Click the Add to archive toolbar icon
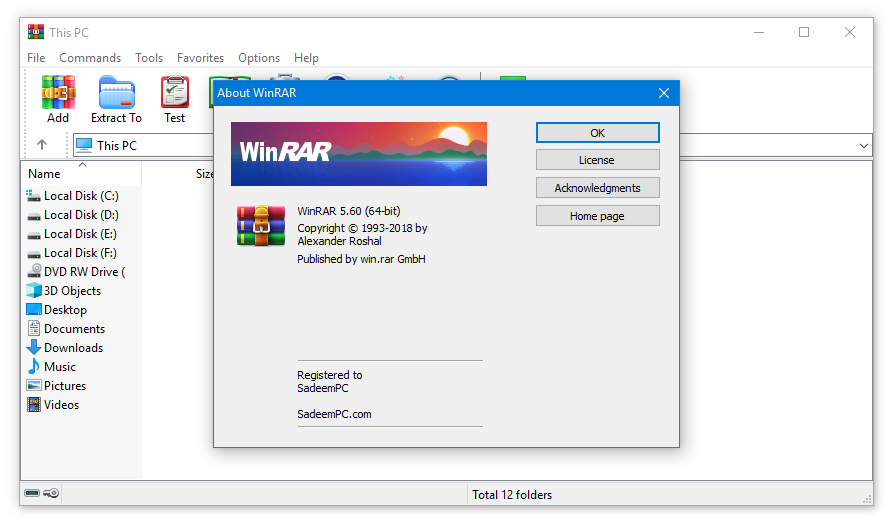 pyautogui.click(x=58, y=98)
